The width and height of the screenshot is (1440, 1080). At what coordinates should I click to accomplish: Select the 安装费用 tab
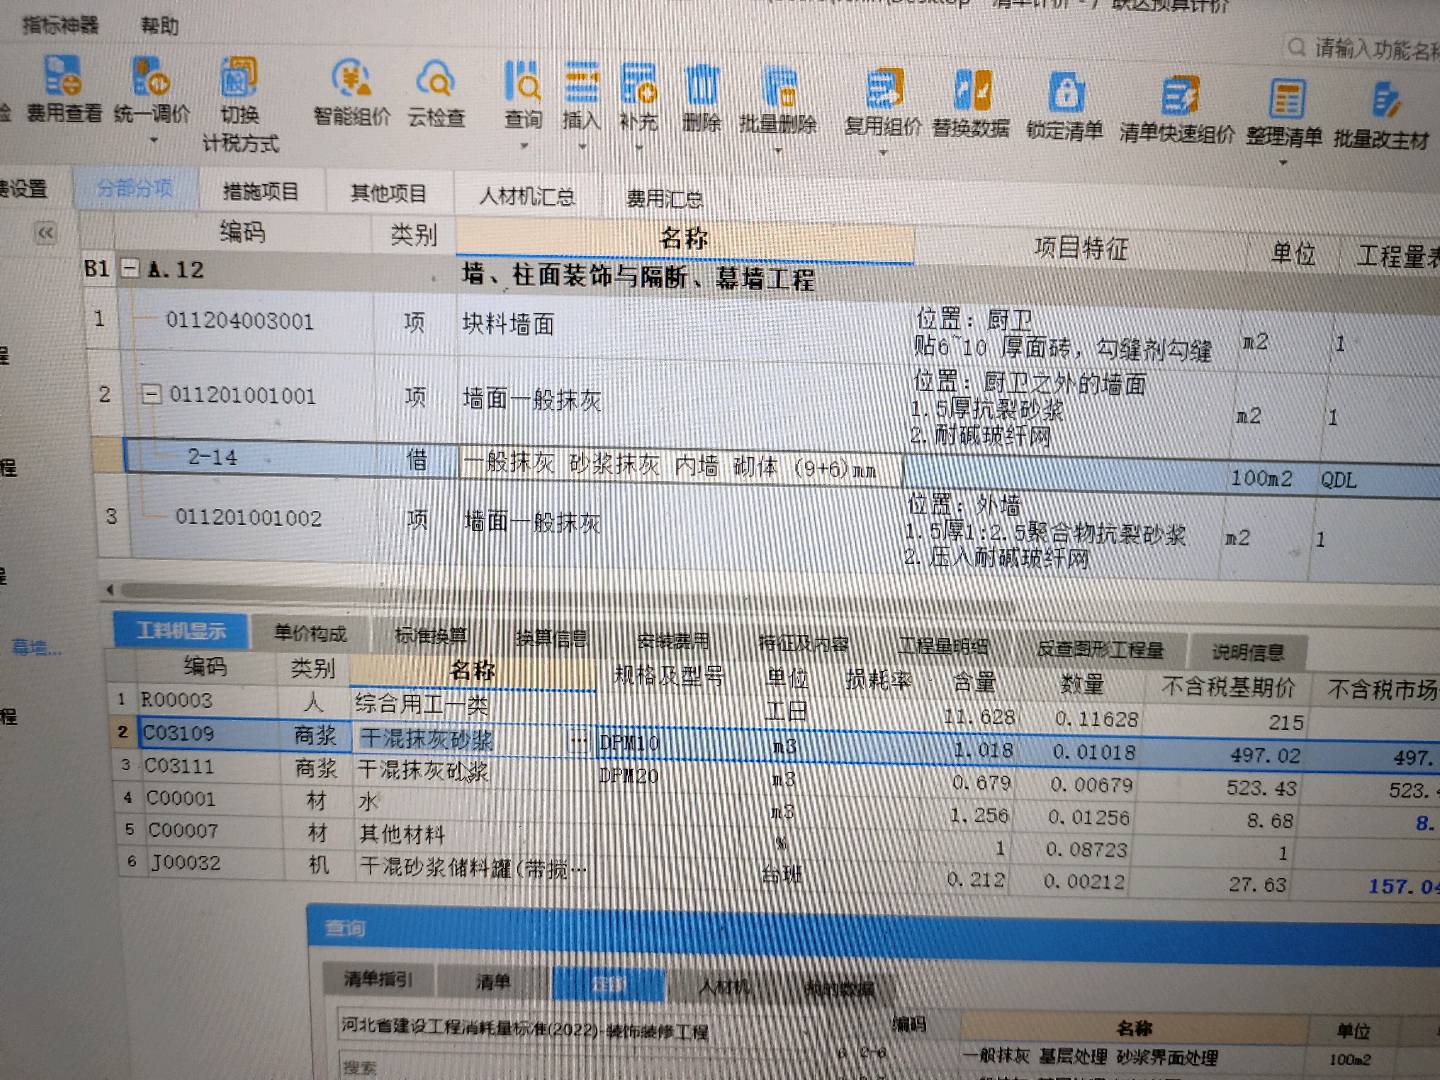coord(672,641)
